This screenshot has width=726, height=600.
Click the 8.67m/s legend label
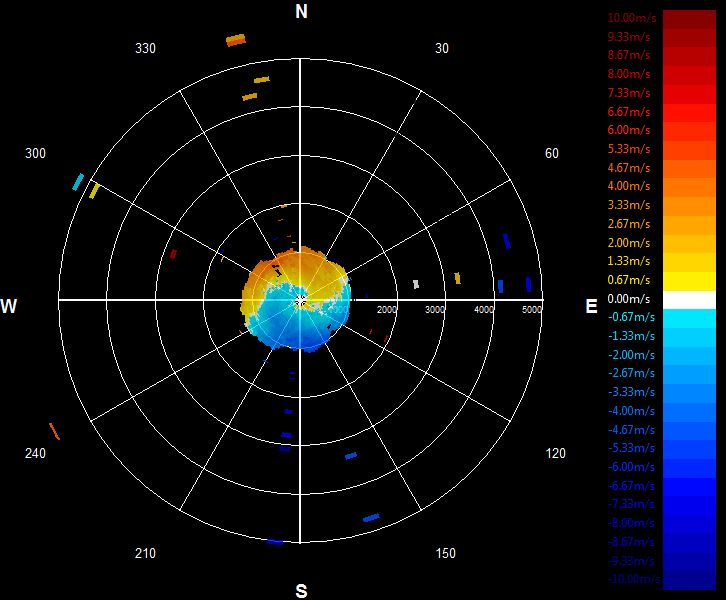[629, 55]
